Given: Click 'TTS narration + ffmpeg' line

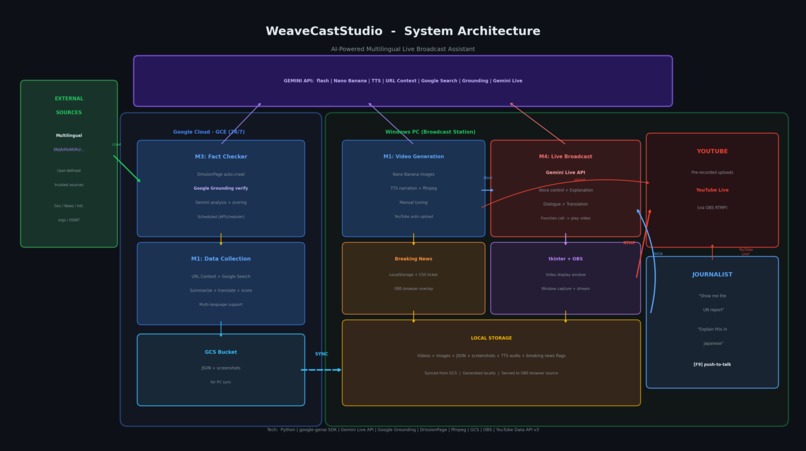Looking at the screenshot, I should point(413,188).
